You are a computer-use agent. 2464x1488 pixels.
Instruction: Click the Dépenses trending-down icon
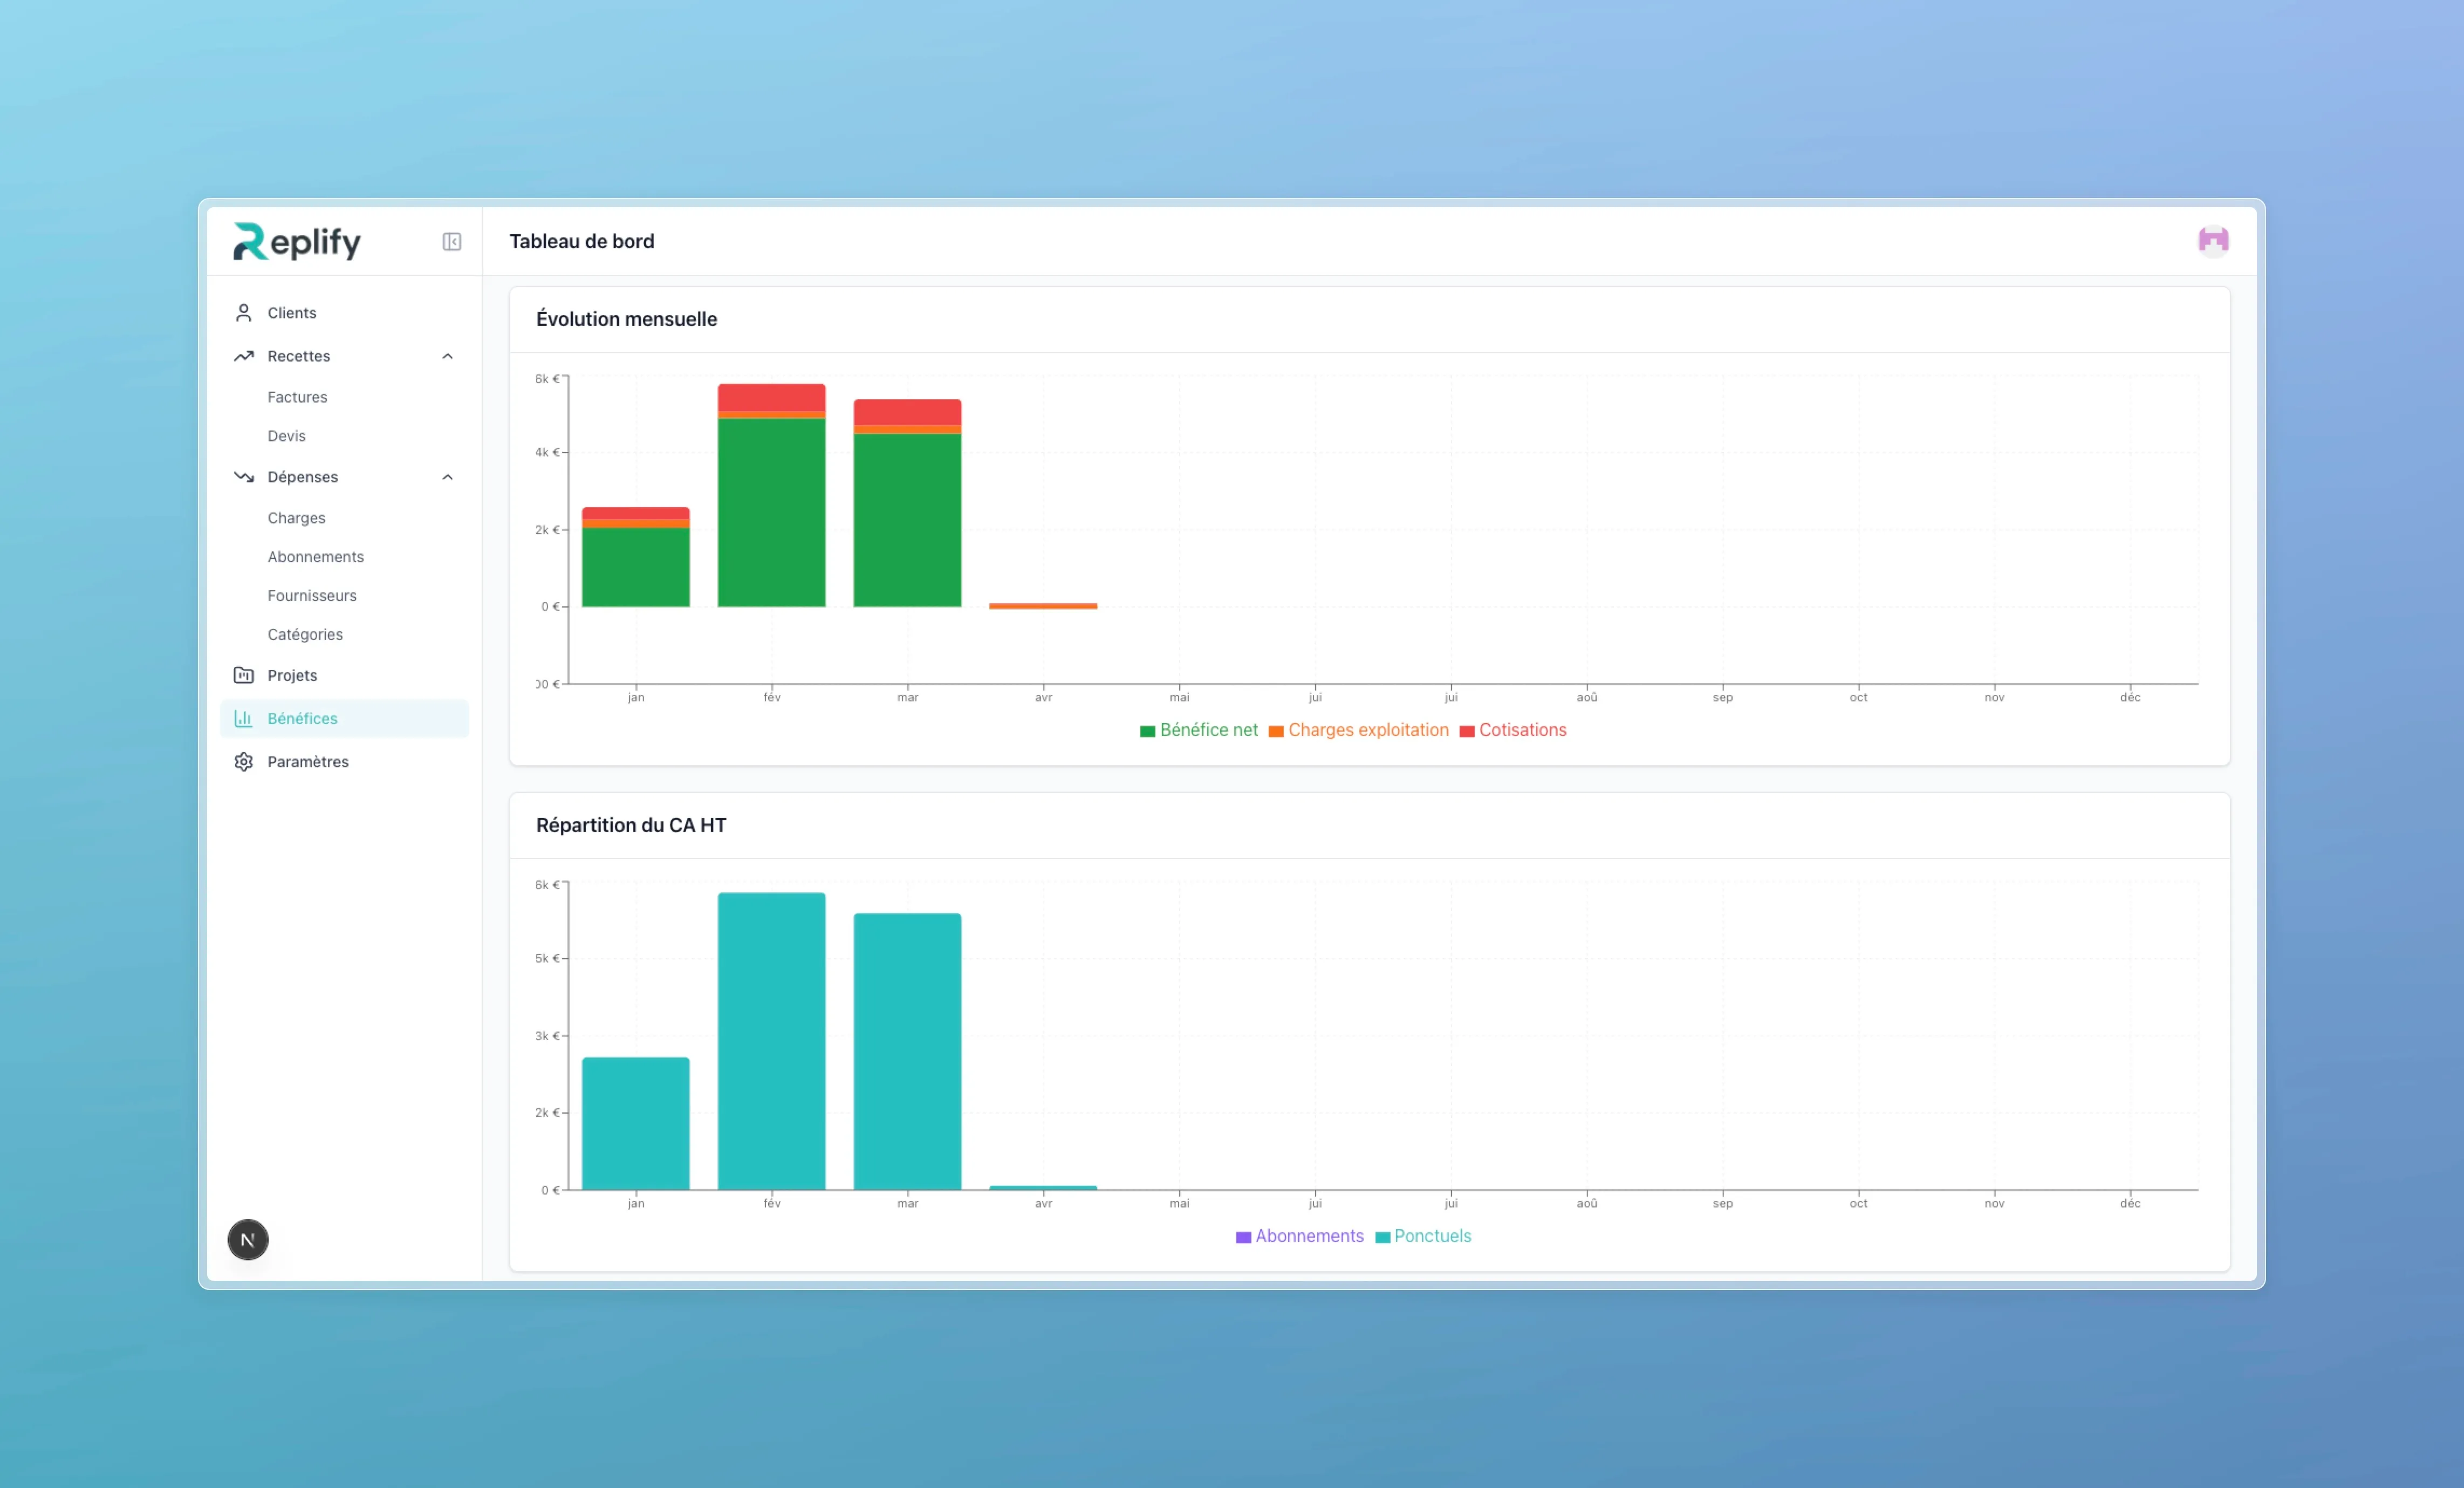(243, 477)
